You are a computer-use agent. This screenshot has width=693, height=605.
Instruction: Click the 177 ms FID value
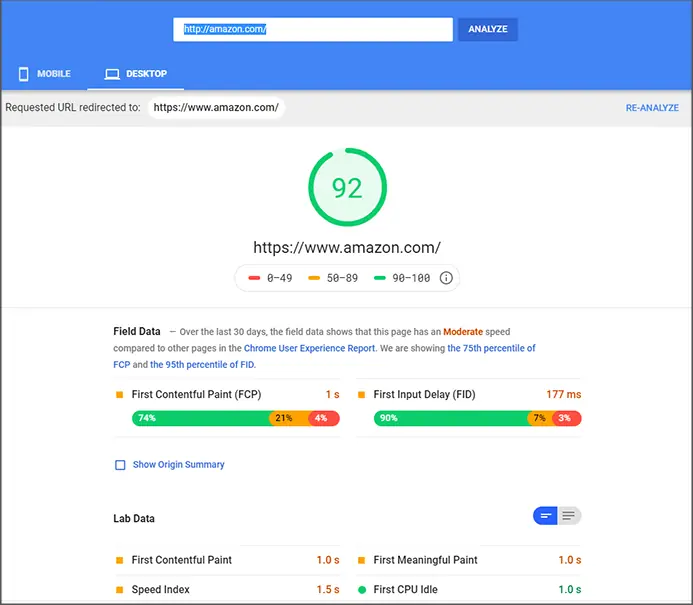564,394
